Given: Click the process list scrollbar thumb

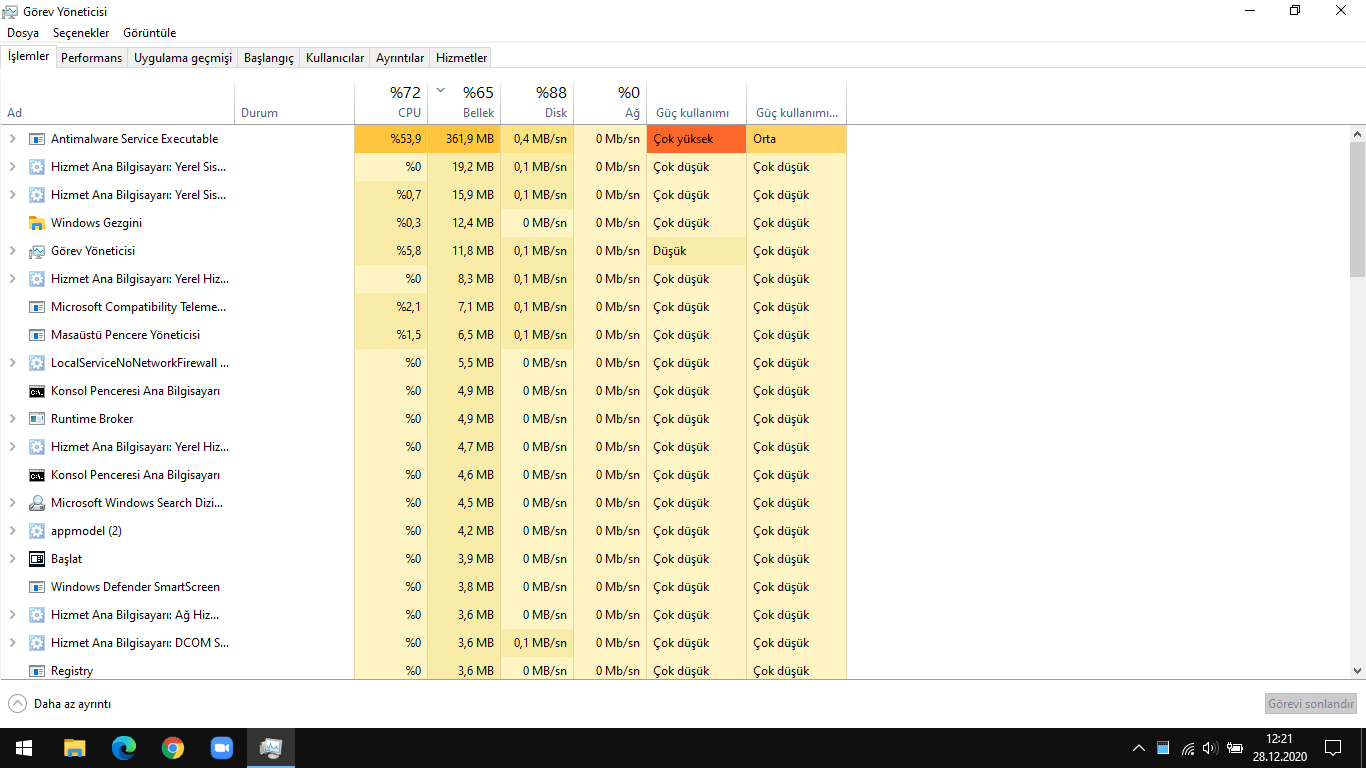Looking at the screenshot, I should tap(1357, 208).
